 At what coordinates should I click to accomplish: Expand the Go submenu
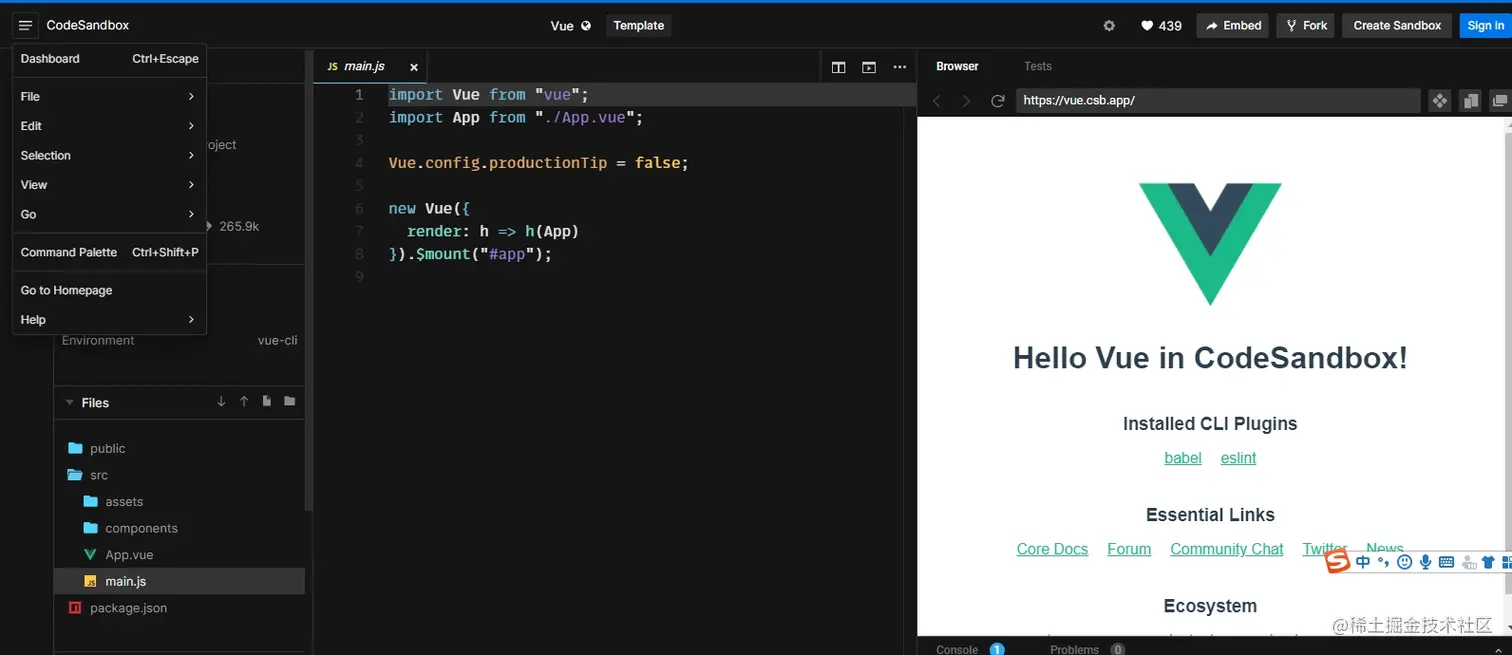pyautogui.click(x=109, y=214)
